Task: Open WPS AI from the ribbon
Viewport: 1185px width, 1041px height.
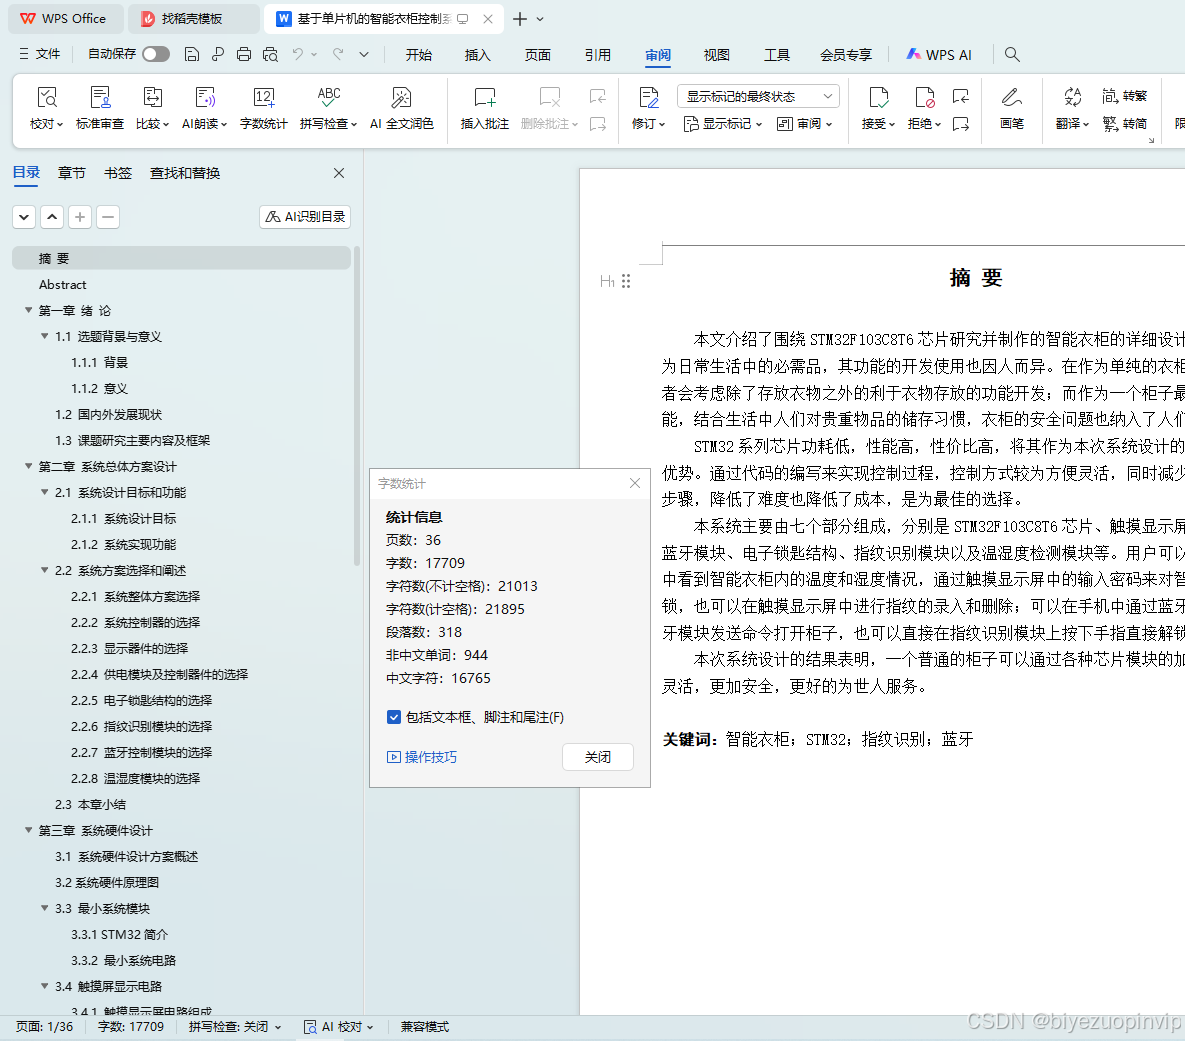Action: pos(938,54)
